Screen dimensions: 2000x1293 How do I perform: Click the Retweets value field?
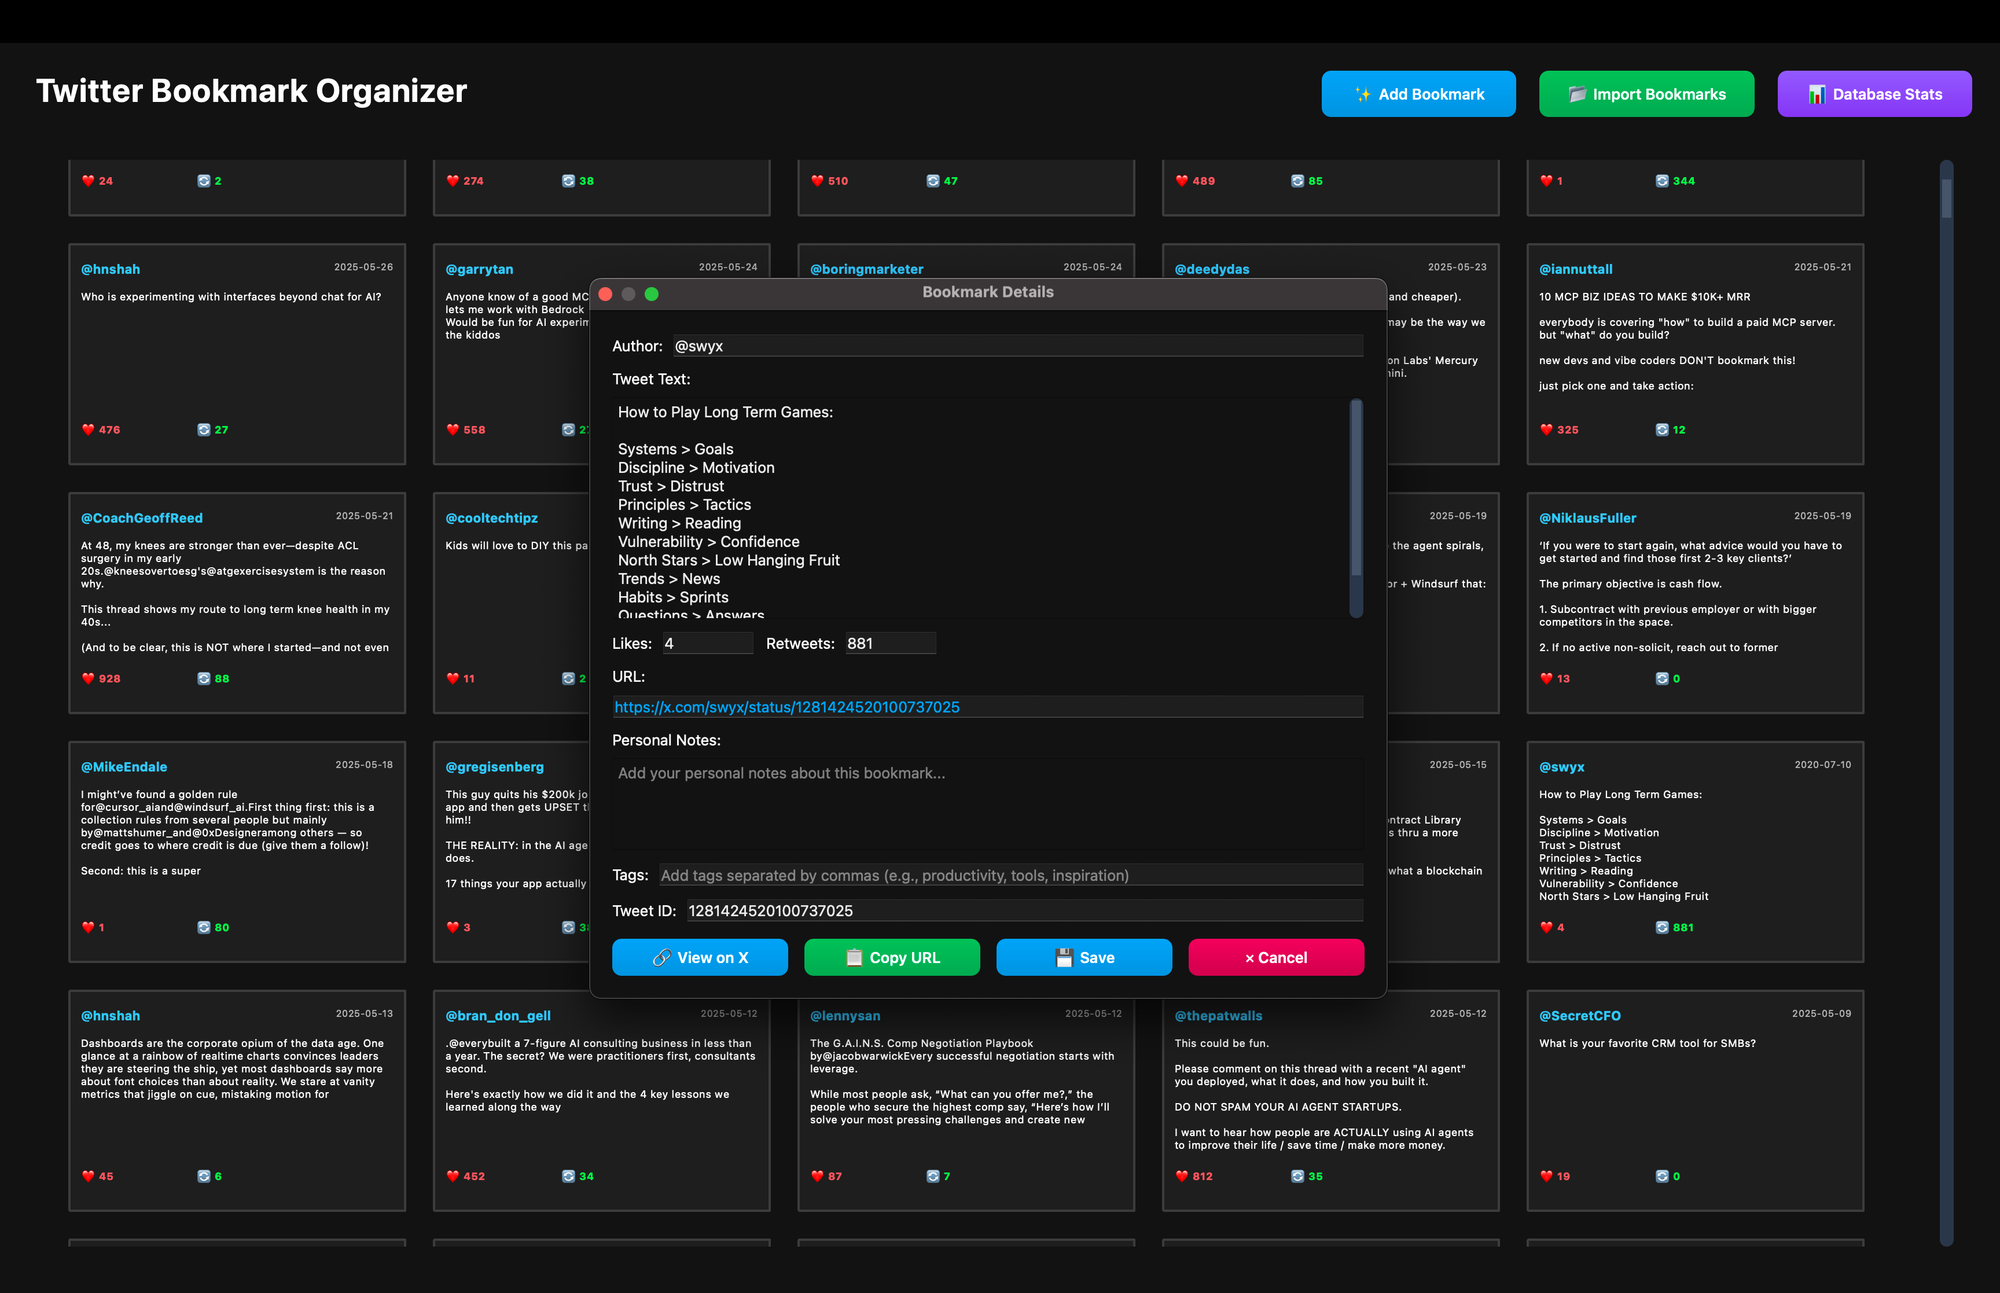click(x=889, y=644)
